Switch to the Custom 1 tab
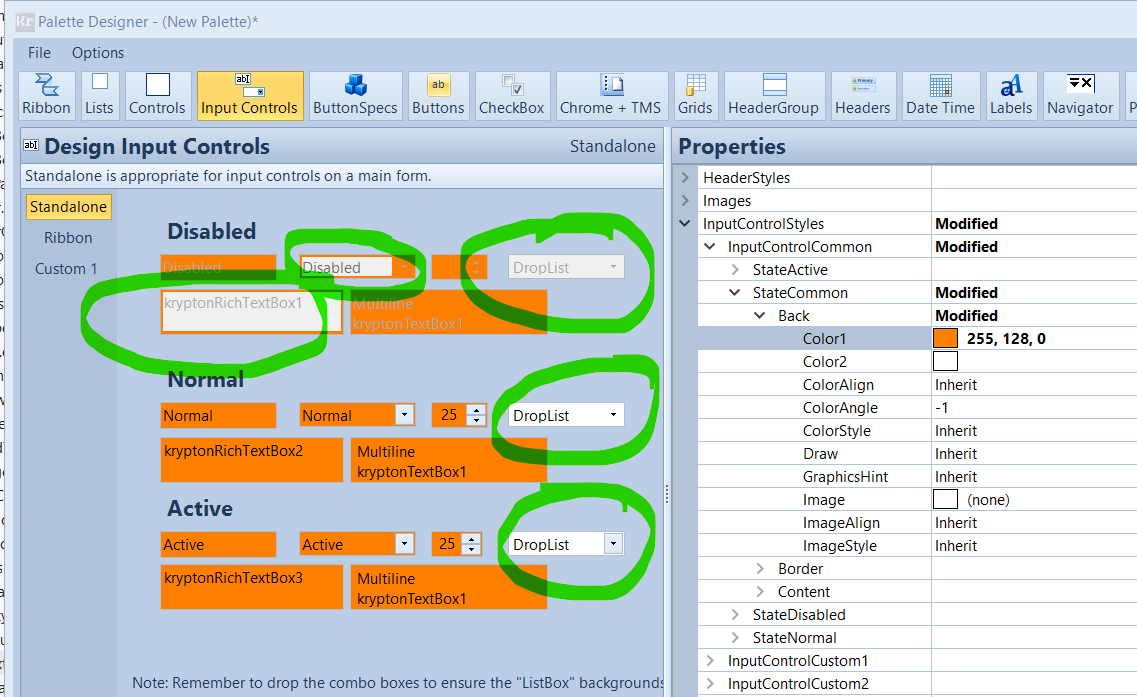This screenshot has height=697, width=1137. [66, 268]
